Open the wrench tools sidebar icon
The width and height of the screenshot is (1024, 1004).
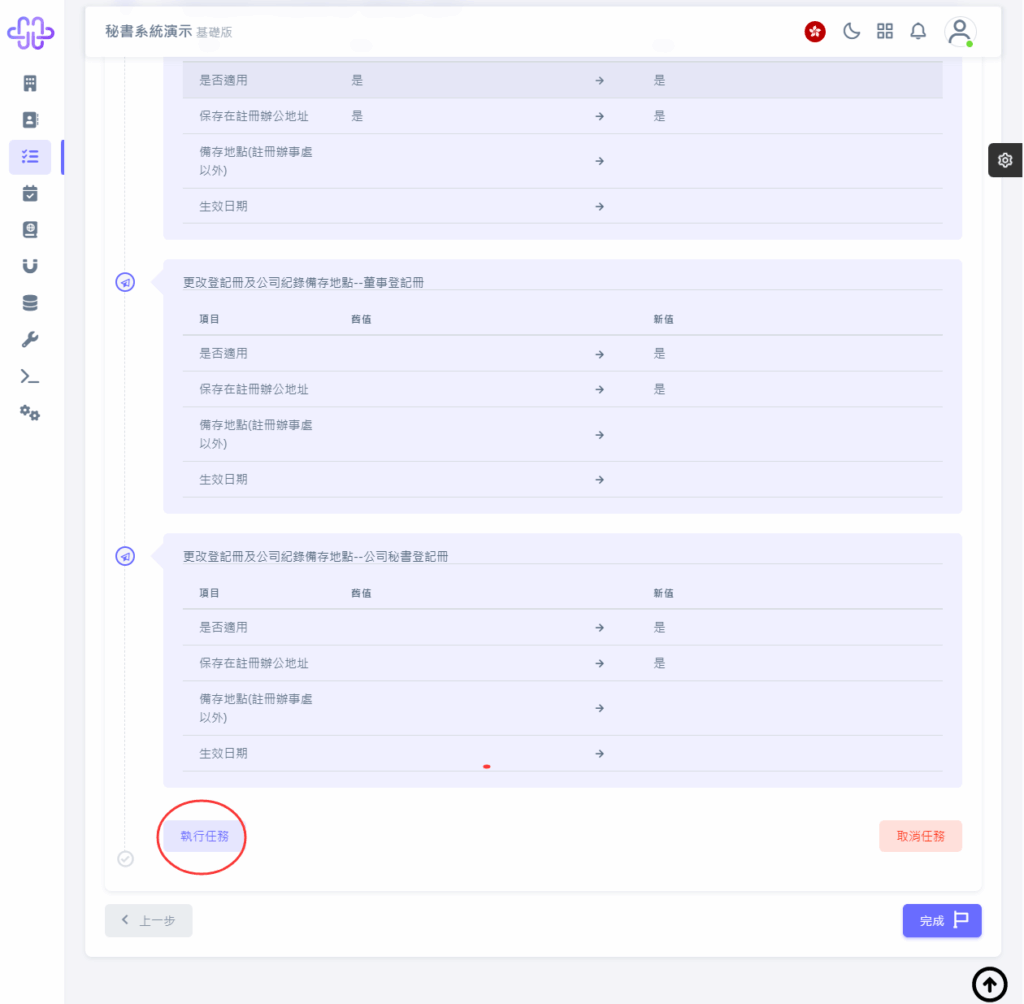pyautogui.click(x=30, y=339)
